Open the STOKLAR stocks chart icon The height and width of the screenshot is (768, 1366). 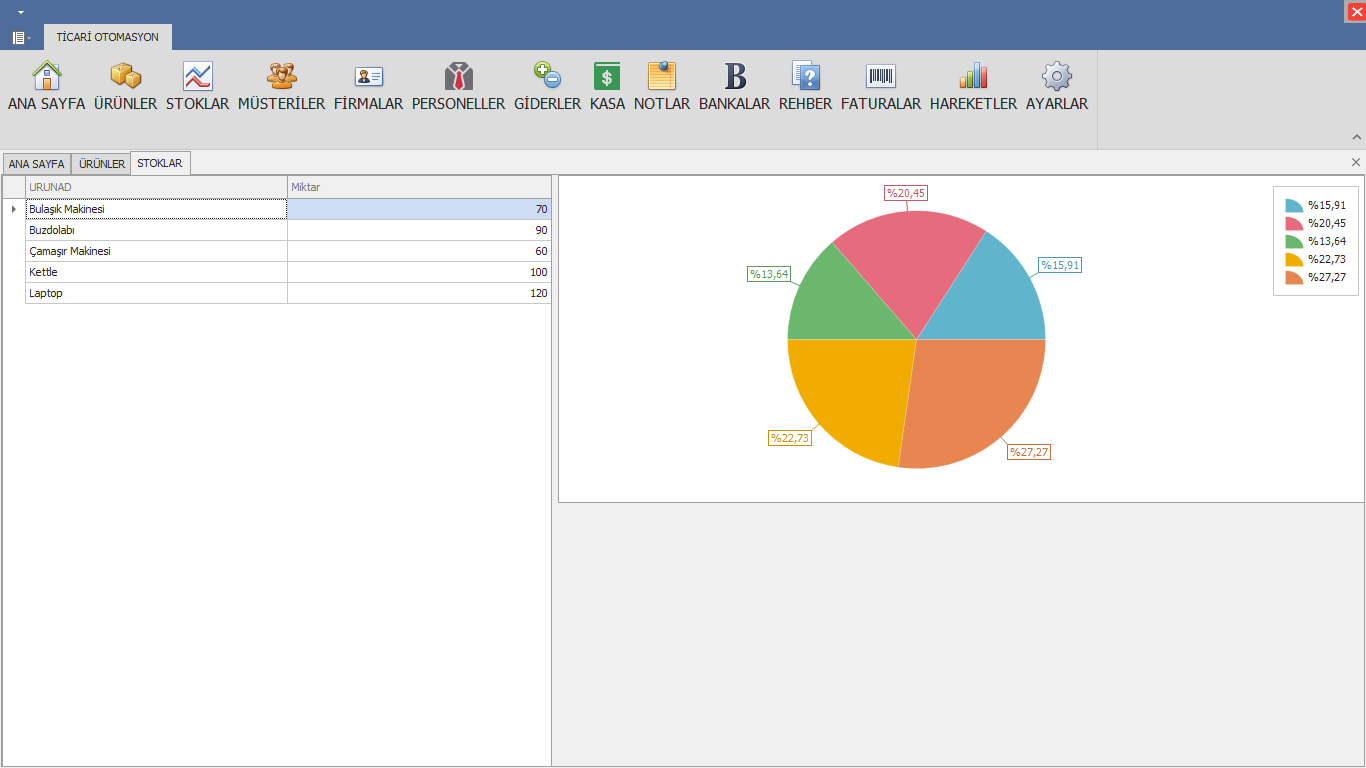[198, 76]
